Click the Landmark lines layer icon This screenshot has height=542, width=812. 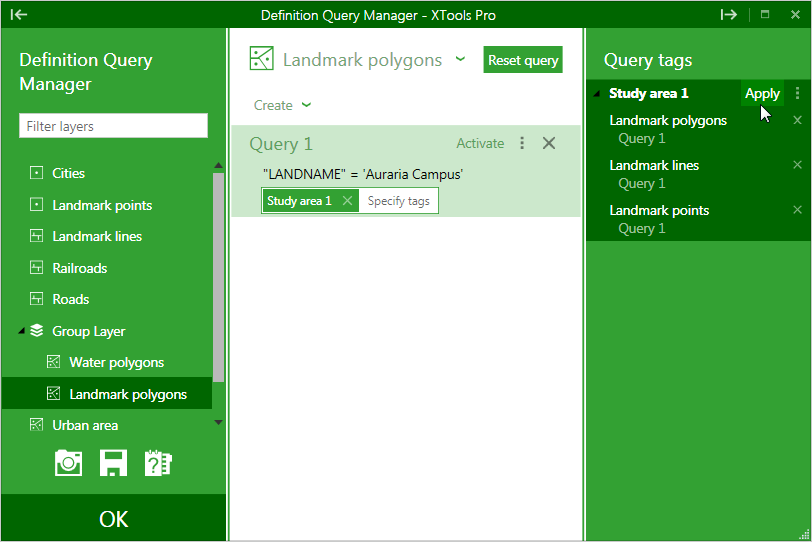pos(36,236)
